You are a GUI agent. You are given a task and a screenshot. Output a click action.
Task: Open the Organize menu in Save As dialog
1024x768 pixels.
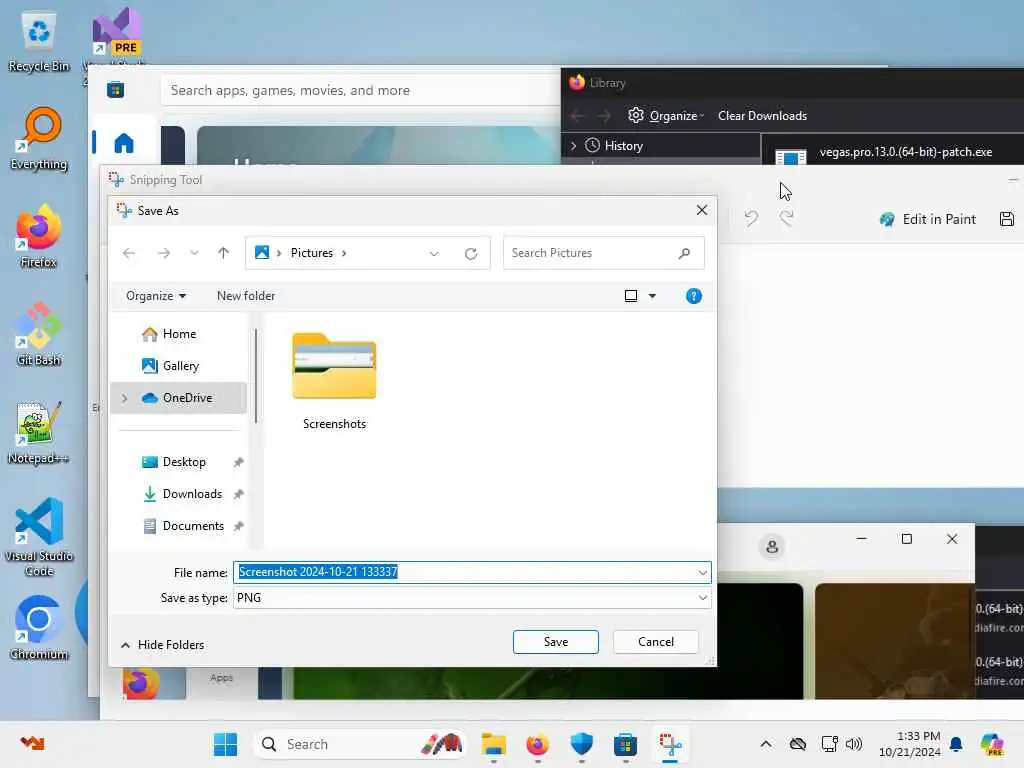[x=155, y=296]
